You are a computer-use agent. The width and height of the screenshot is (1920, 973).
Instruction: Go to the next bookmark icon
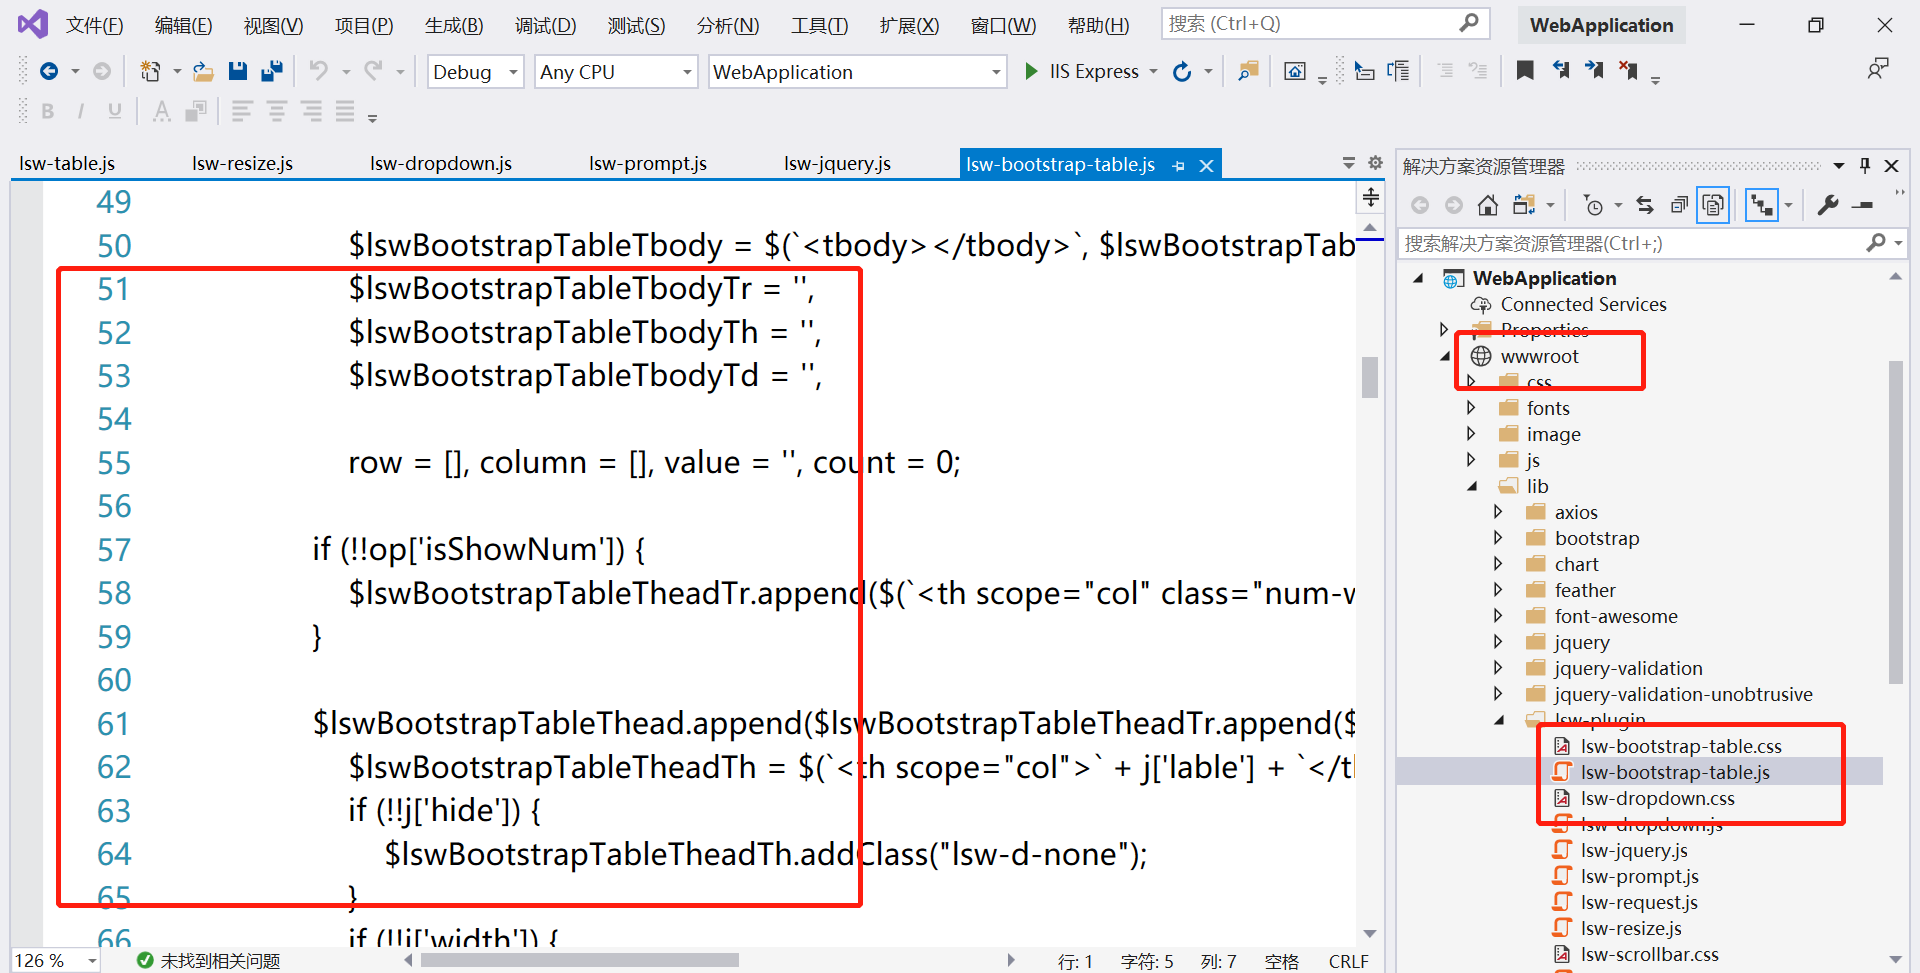pyautogui.click(x=1594, y=70)
